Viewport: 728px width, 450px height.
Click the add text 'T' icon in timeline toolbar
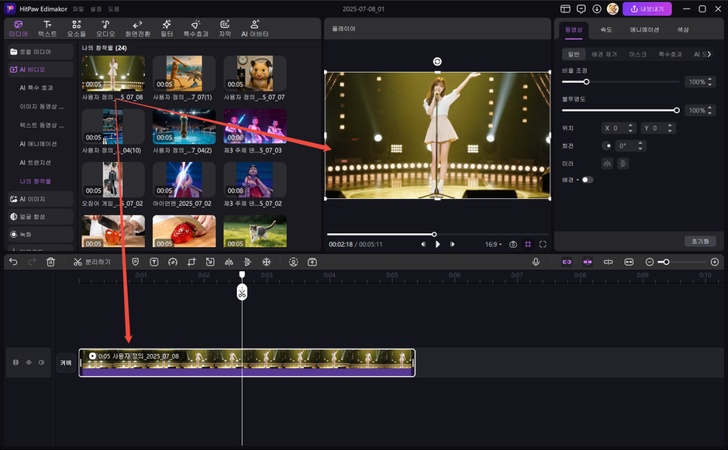click(x=154, y=262)
